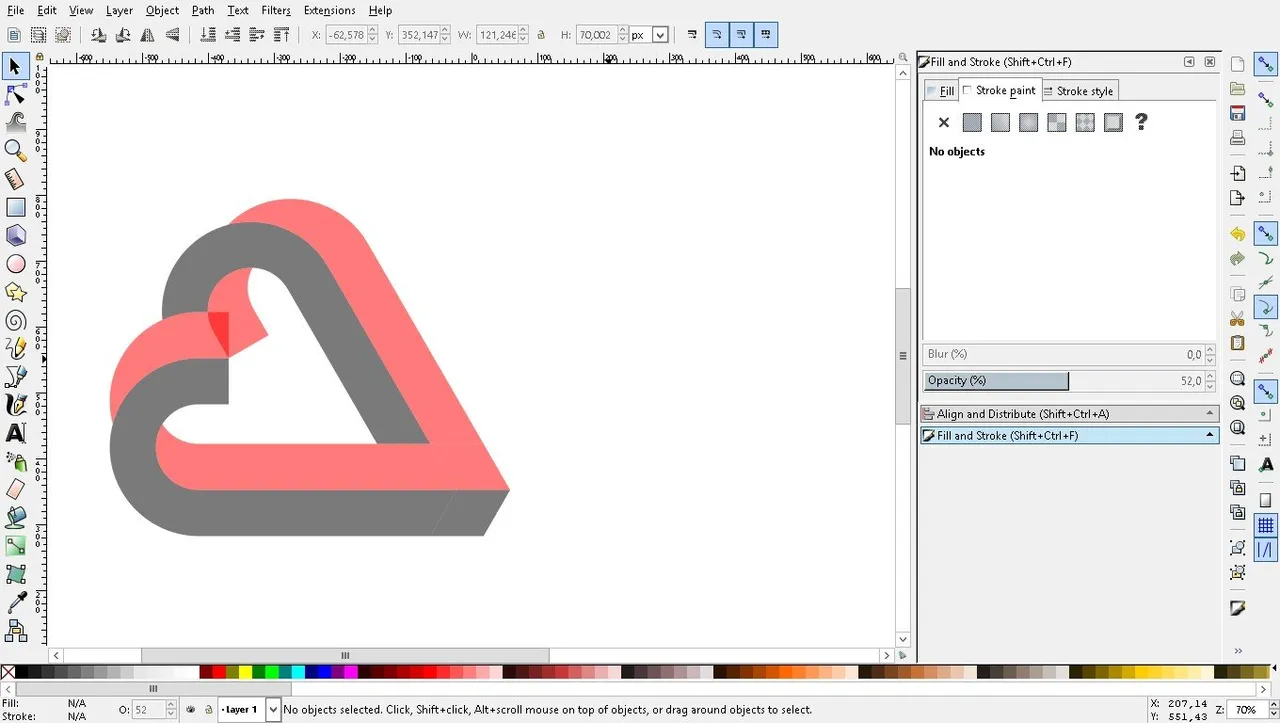Screen dimensions: 1280x723
Task: Select the Spray objects tool
Action: [x=15, y=461]
